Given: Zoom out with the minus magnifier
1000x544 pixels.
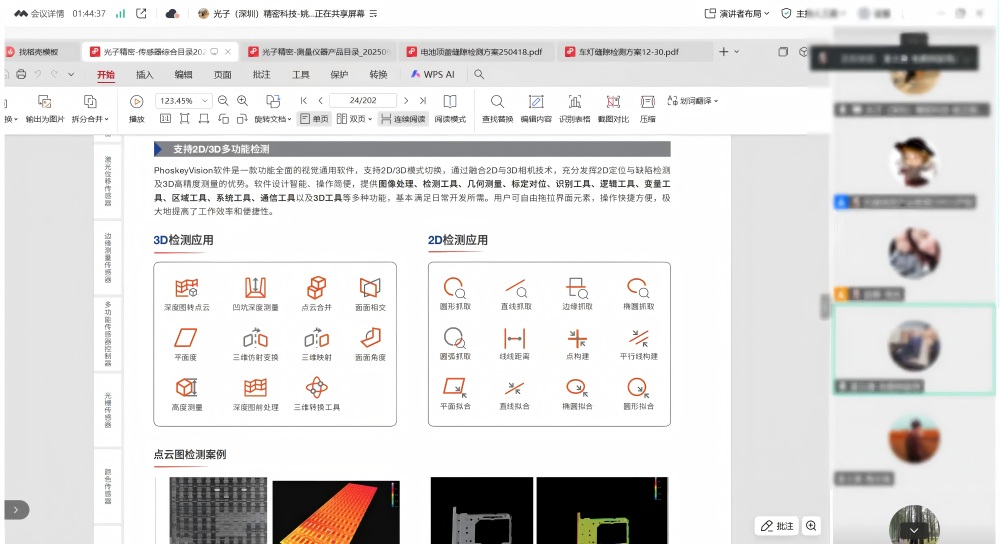Looking at the screenshot, I should 223,100.
